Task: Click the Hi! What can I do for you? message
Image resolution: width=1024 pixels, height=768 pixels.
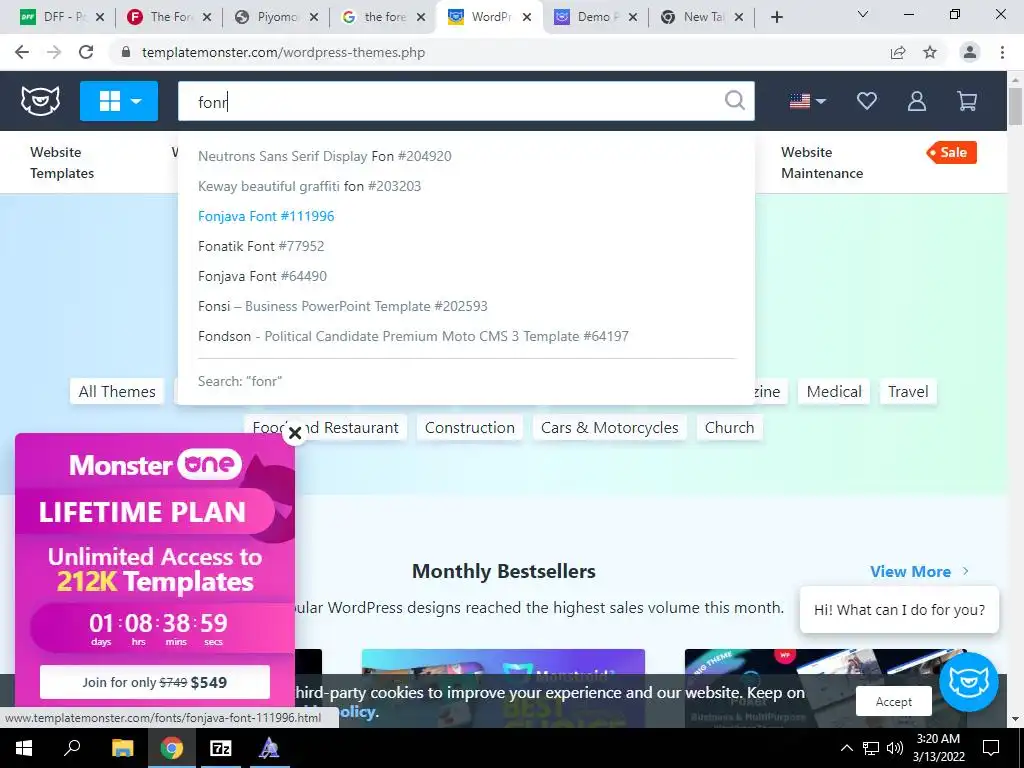Action: [x=899, y=610]
